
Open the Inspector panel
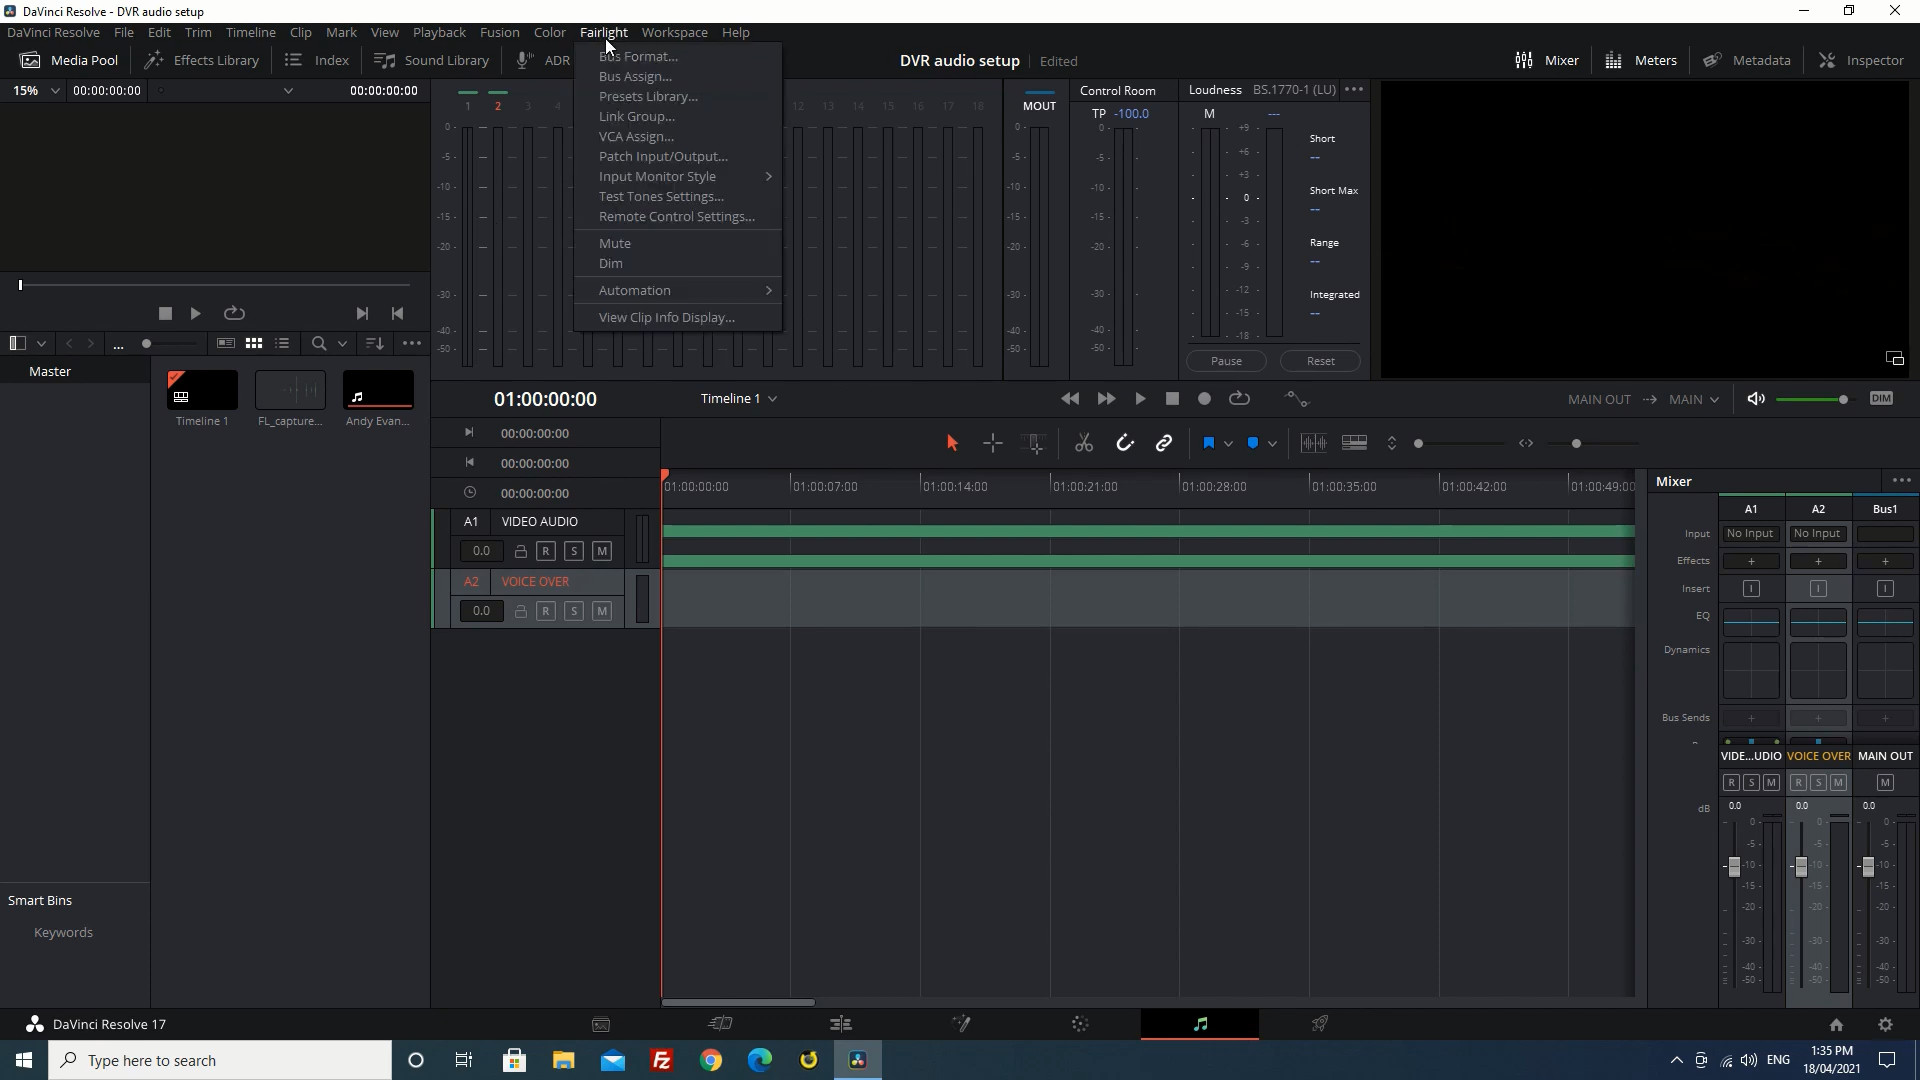point(1861,60)
